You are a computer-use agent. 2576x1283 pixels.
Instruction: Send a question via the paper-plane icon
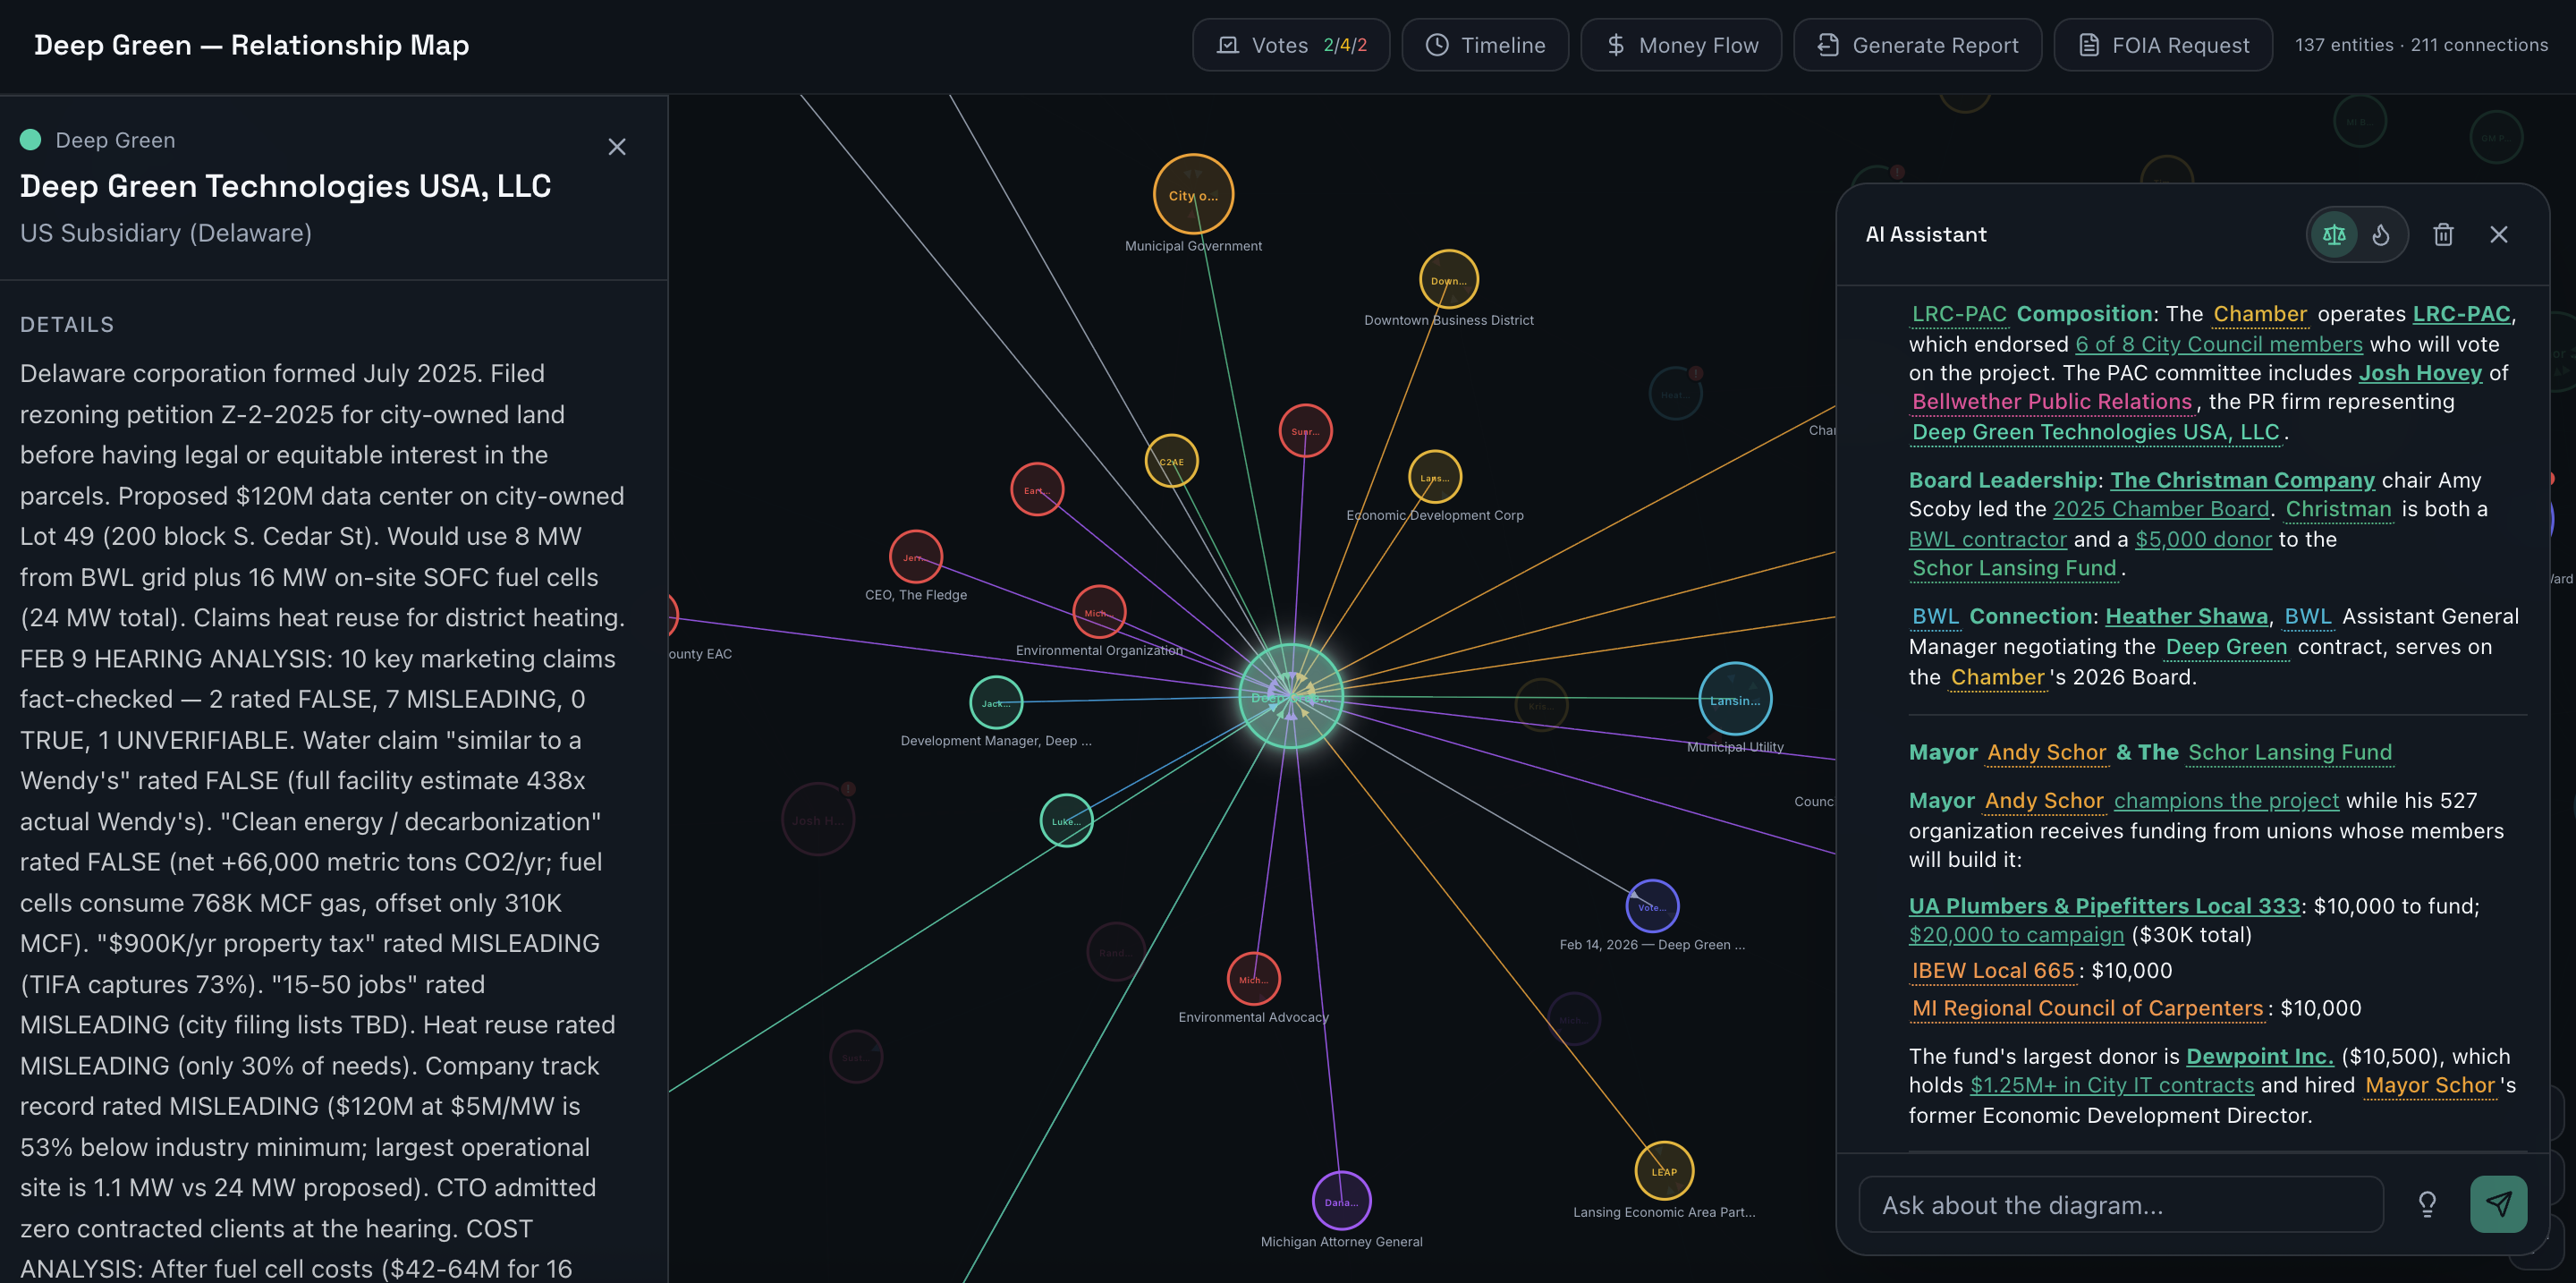tap(2500, 1204)
